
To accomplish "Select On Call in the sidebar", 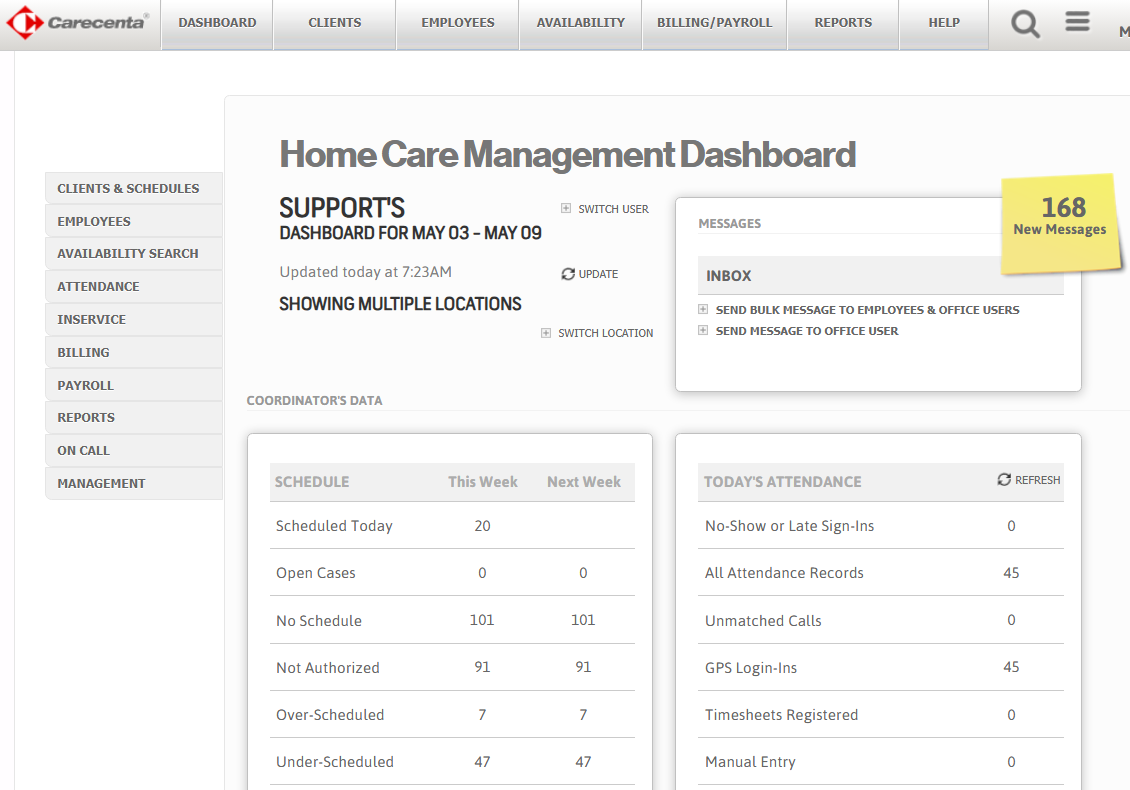I will [x=134, y=451].
